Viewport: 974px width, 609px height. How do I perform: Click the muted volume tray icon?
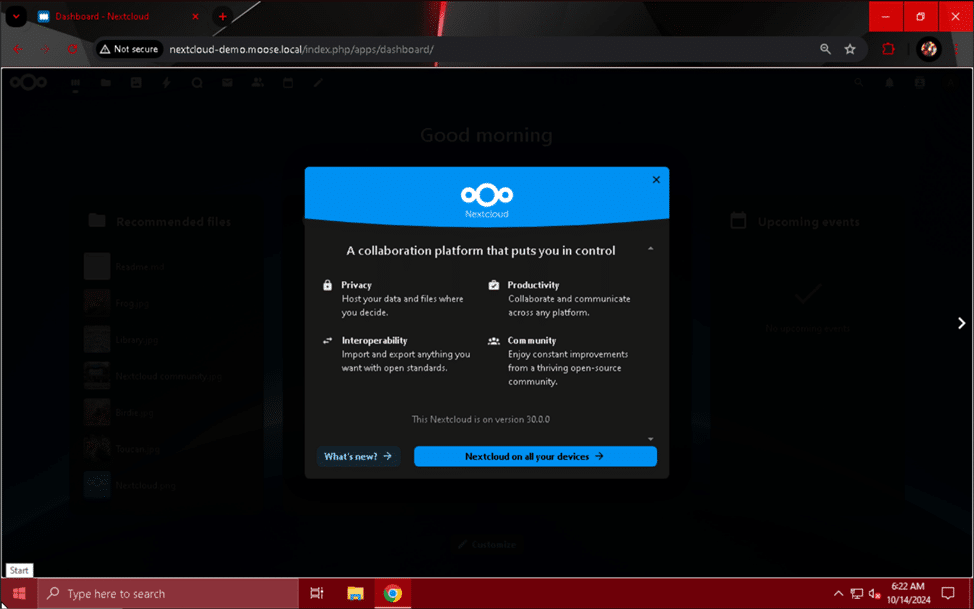coord(875,593)
